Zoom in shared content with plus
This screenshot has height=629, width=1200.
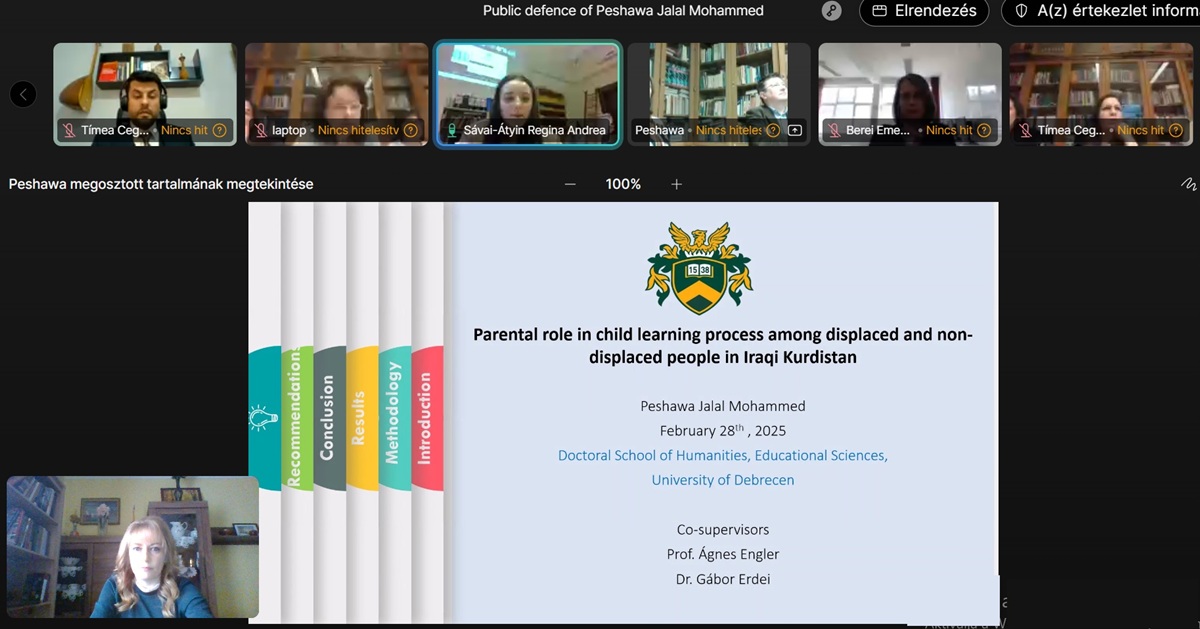click(x=677, y=184)
